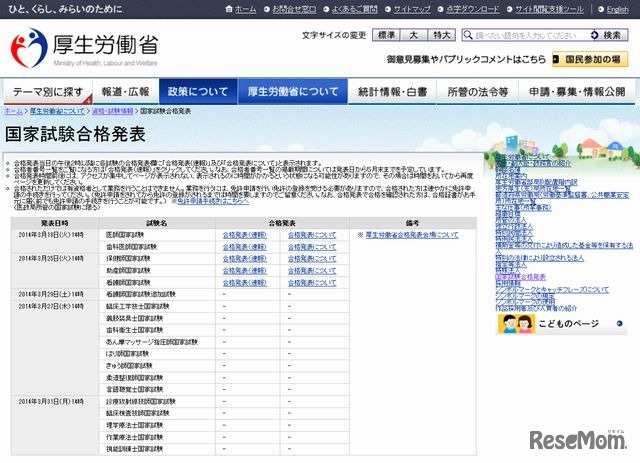Open シンボルマークとキャッチフレーズについて sidebar link
The width and height of the screenshot is (640, 463).
(x=552, y=290)
